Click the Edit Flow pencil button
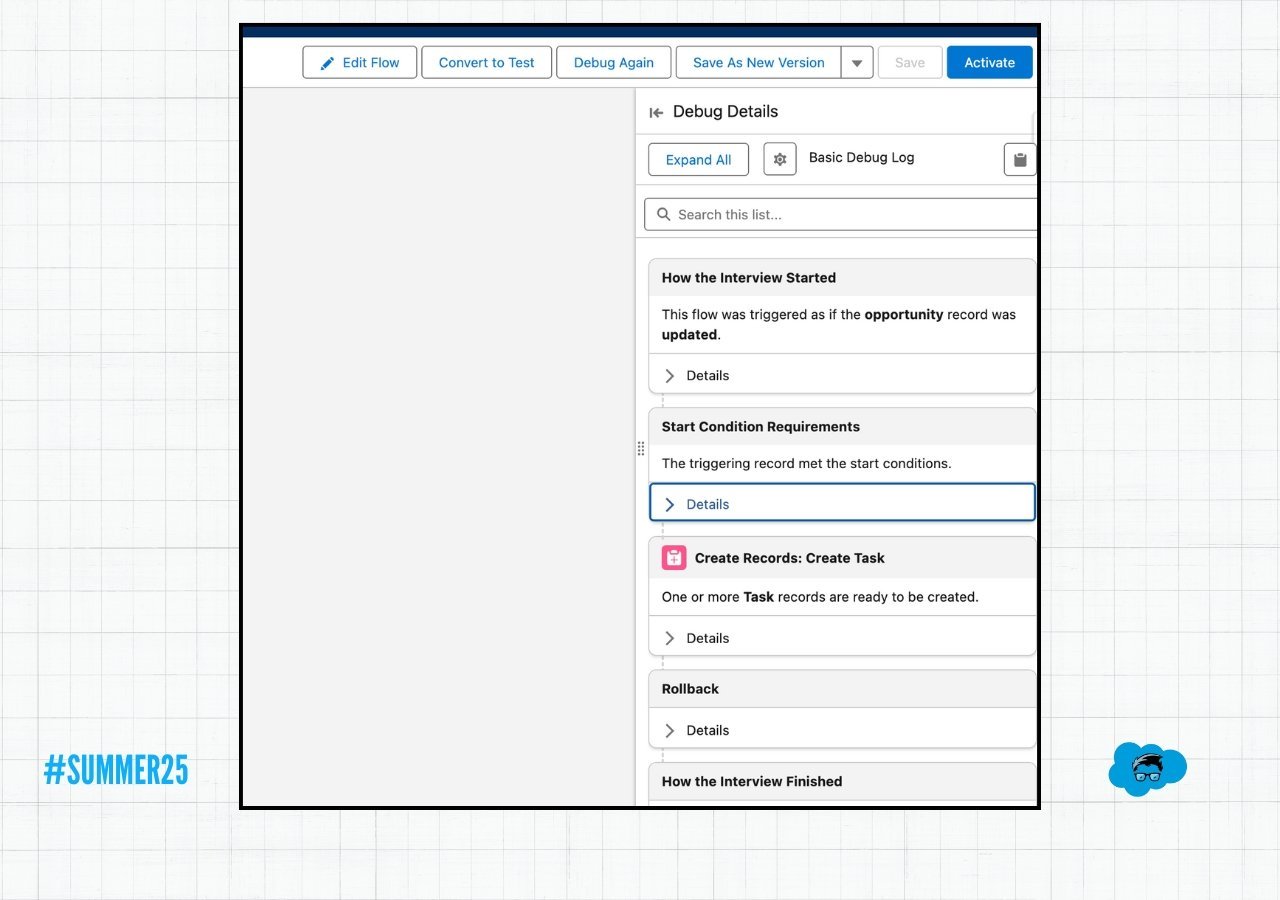 [x=359, y=62]
